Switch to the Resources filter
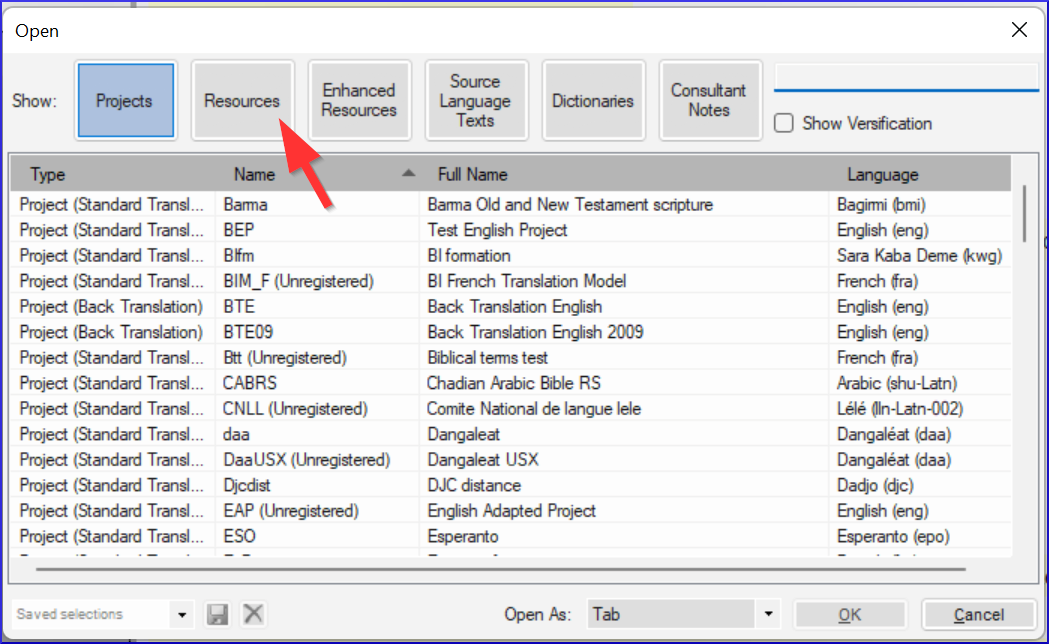 [x=242, y=100]
